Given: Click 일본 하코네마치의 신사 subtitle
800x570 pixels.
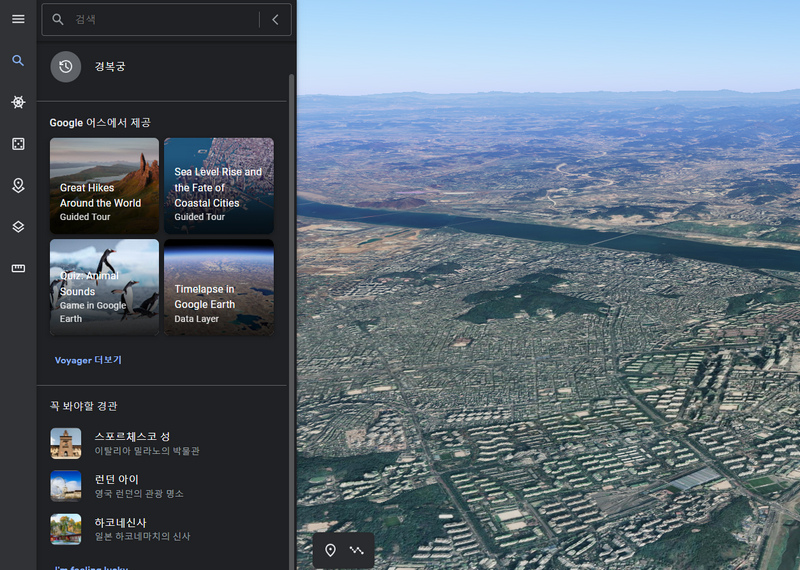Looking at the screenshot, I should 142,536.
